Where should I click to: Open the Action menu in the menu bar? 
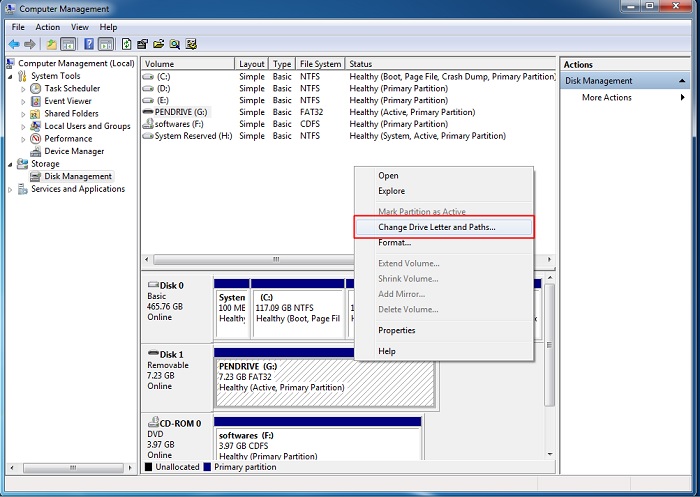48,27
